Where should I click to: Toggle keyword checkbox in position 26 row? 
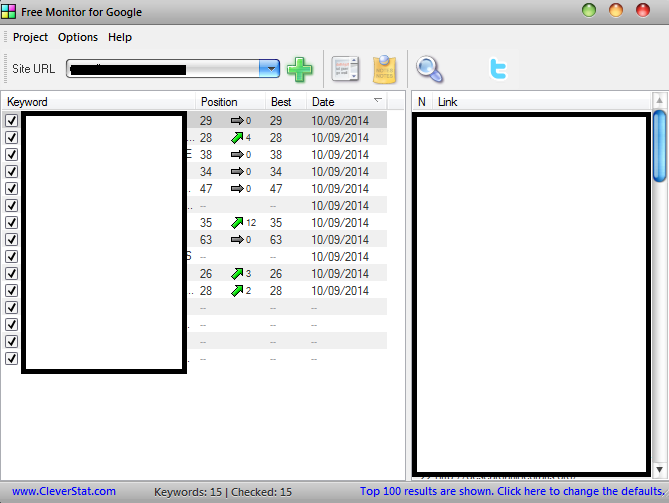(x=12, y=273)
